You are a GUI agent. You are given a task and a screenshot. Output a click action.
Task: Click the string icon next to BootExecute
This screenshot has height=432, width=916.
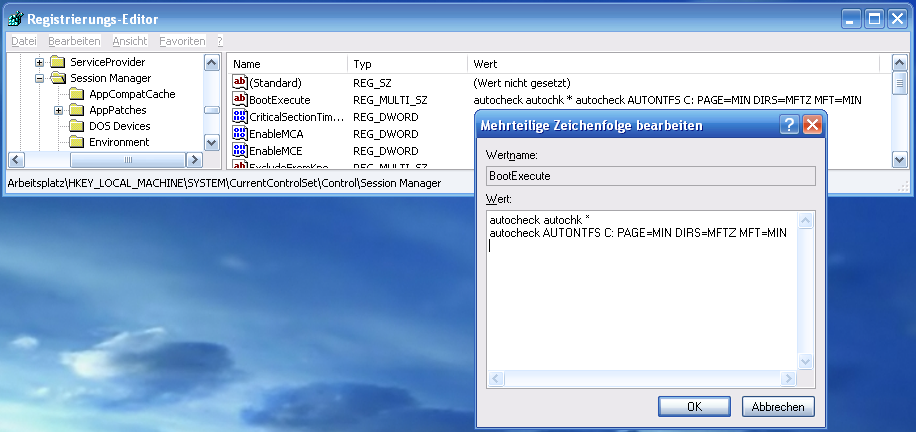coord(240,99)
